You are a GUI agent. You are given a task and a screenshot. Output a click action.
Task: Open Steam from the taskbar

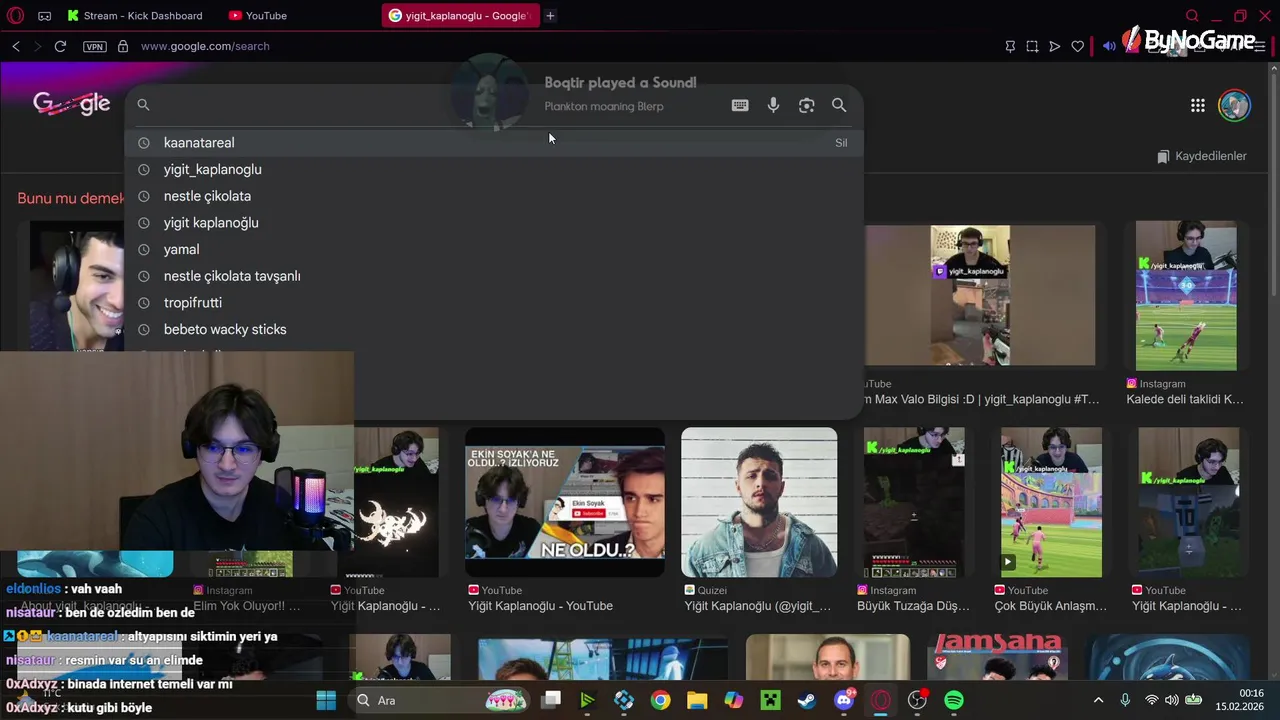(x=806, y=700)
